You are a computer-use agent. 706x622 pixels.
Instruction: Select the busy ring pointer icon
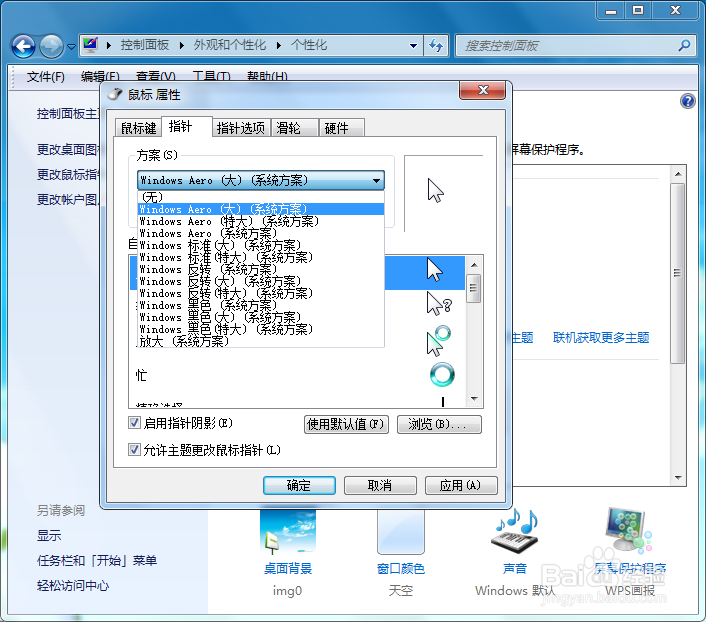click(x=442, y=375)
